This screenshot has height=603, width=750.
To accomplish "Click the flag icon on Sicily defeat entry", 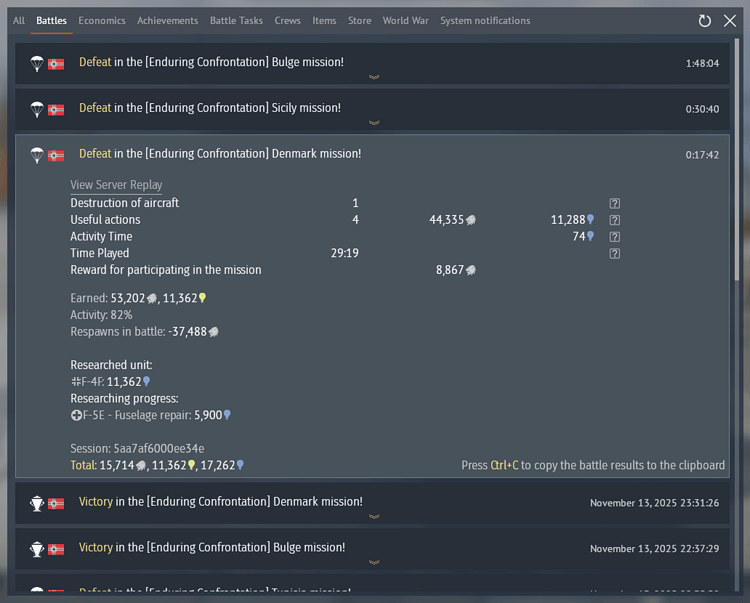I will [x=56, y=109].
